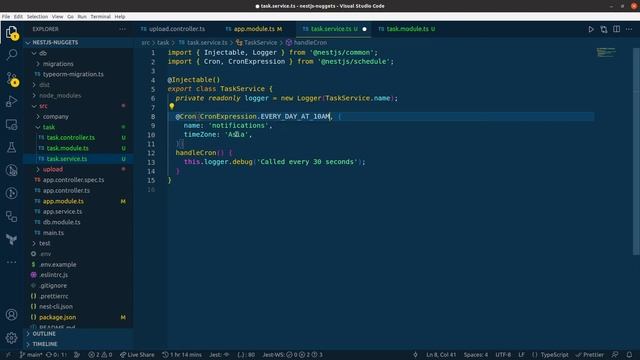
Task: Open .eslintrc.js in explorer
Action: [x=53, y=275]
